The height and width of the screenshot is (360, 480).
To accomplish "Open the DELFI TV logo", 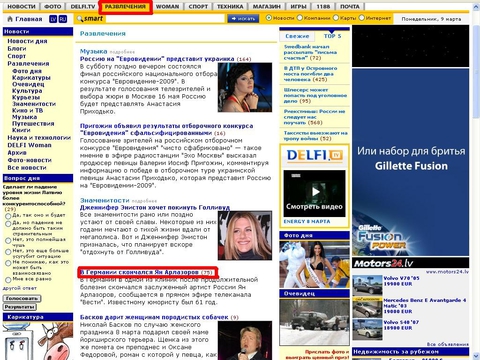I will click(x=315, y=155).
